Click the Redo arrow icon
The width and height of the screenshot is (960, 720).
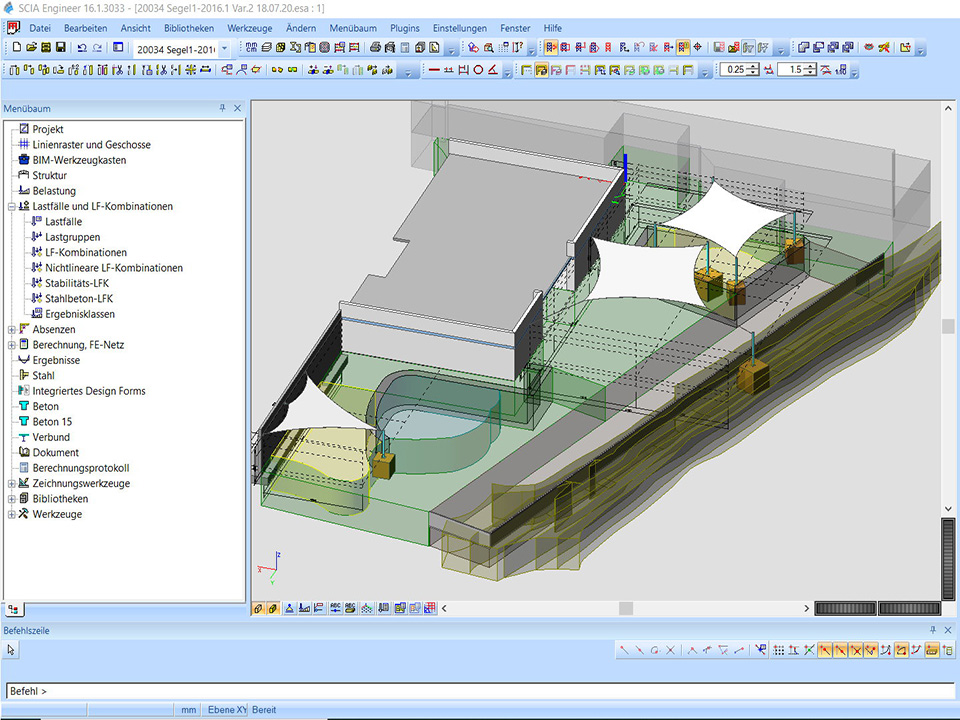tap(97, 48)
